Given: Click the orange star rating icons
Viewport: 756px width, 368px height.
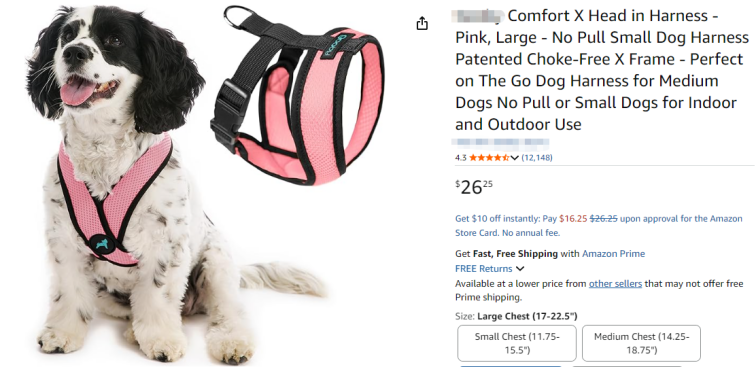Looking at the screenshot, I should tap(489, 158).
